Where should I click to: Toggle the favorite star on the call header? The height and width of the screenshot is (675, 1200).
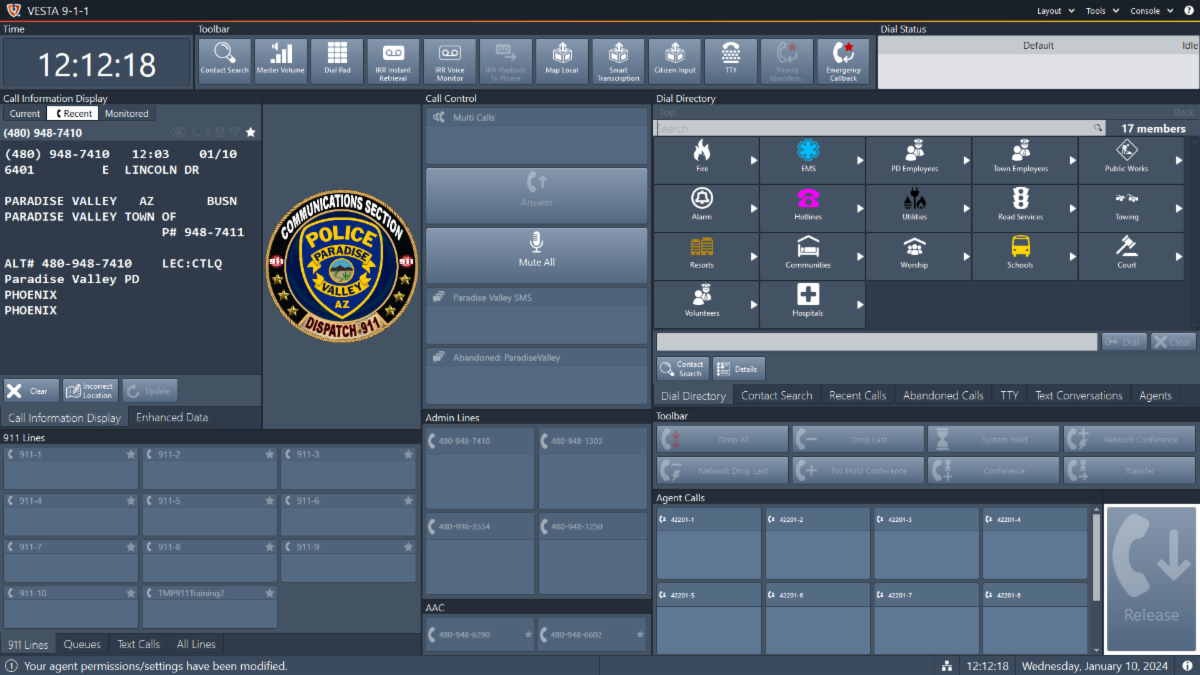[251, 132]
